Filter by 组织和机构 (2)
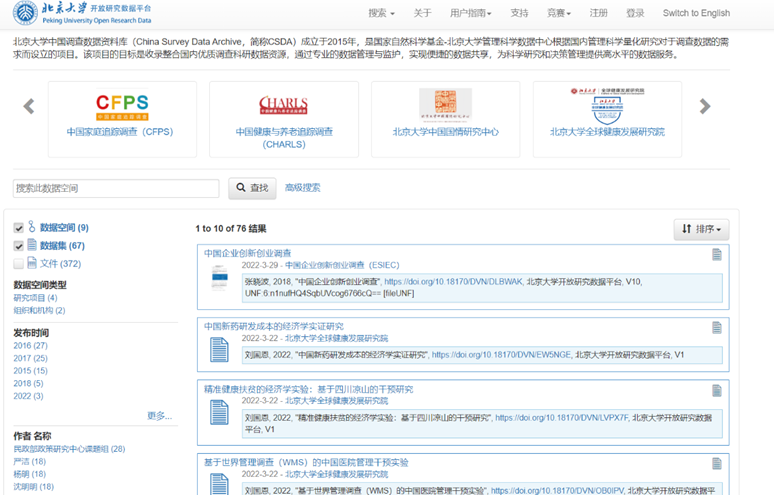The height and width of the screenshot is (495, 774). tap(39, 310)
